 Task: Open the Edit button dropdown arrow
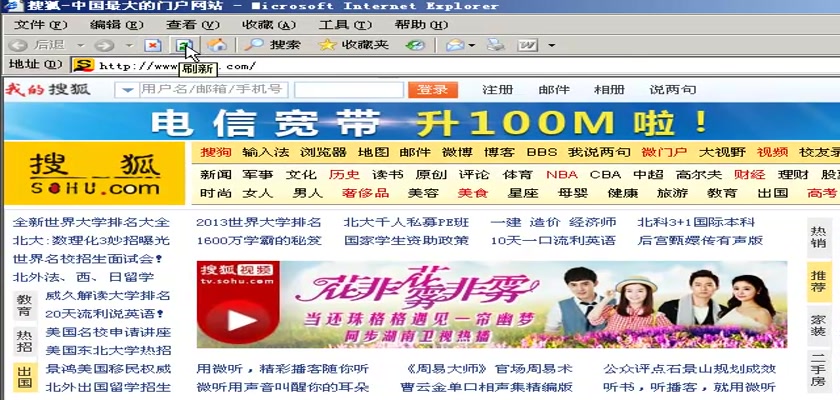tap(551, 46)
